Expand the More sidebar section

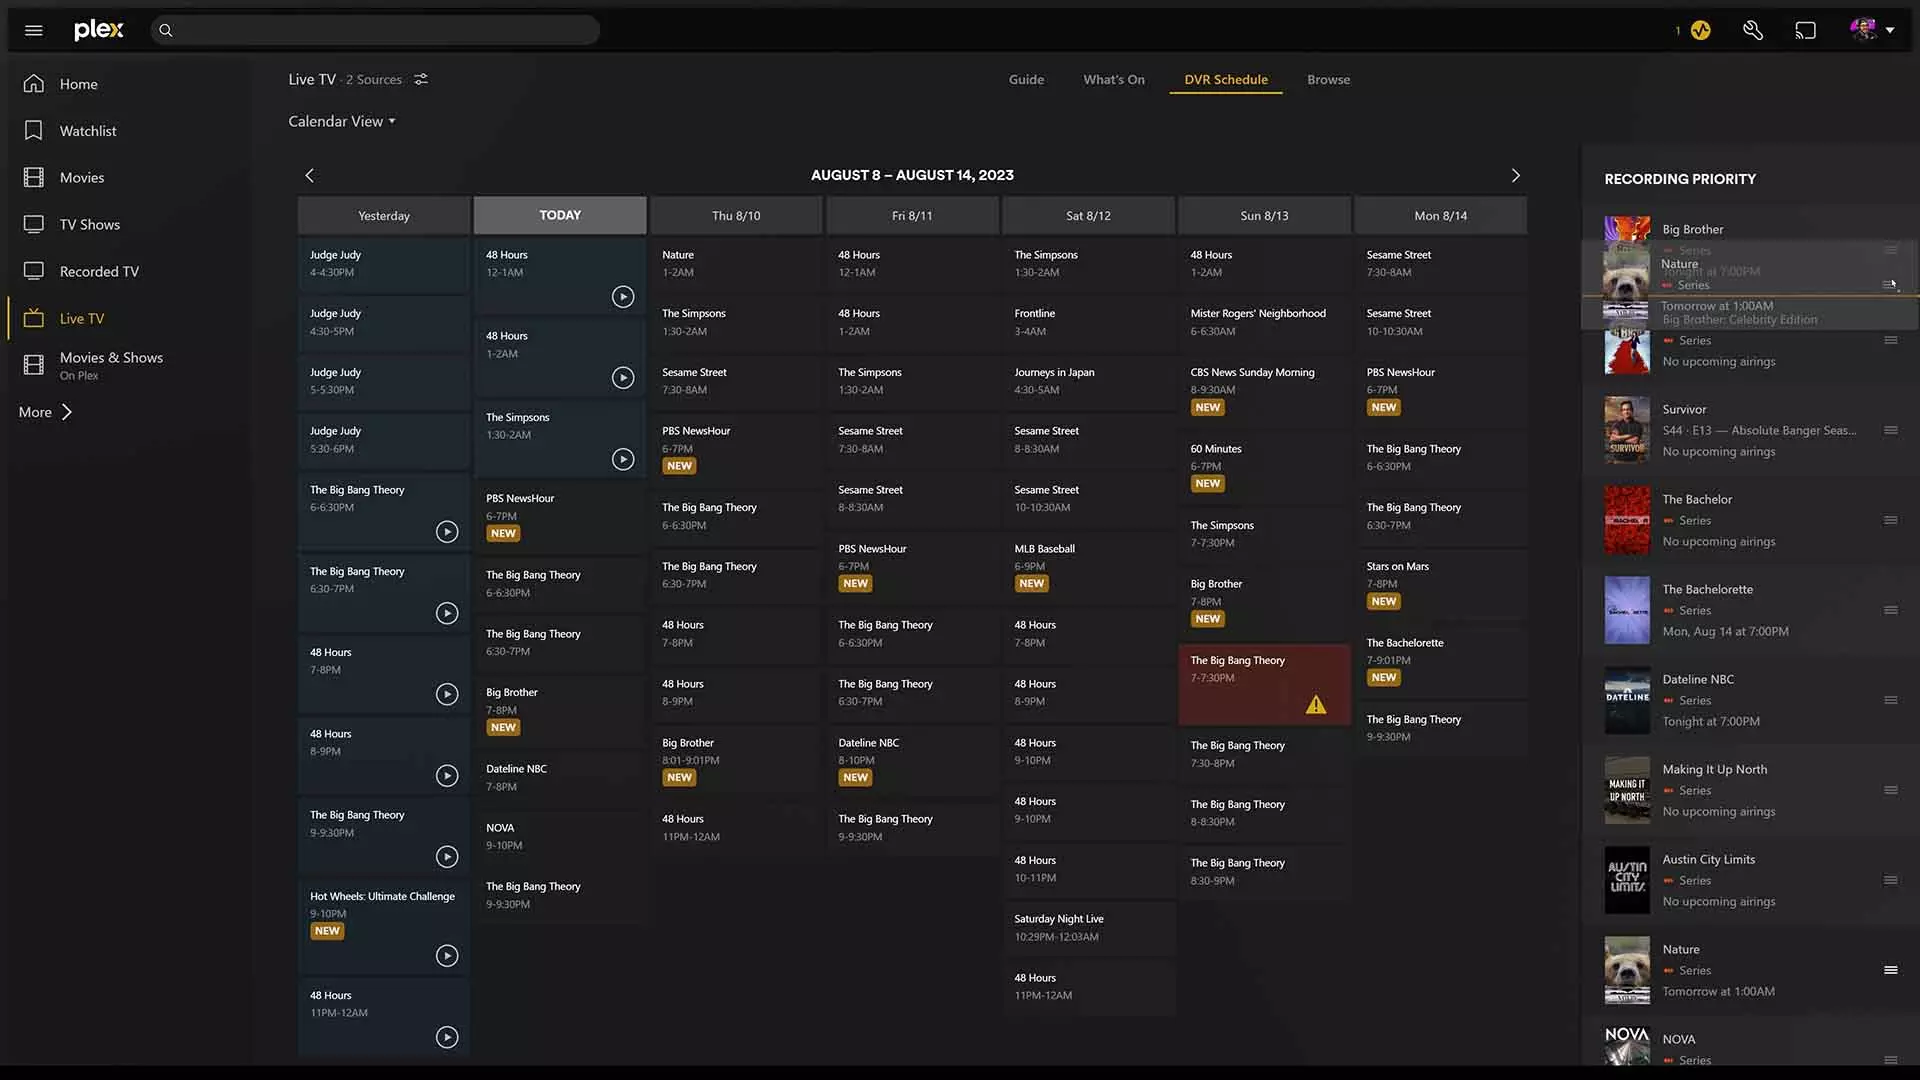point(46,412)
